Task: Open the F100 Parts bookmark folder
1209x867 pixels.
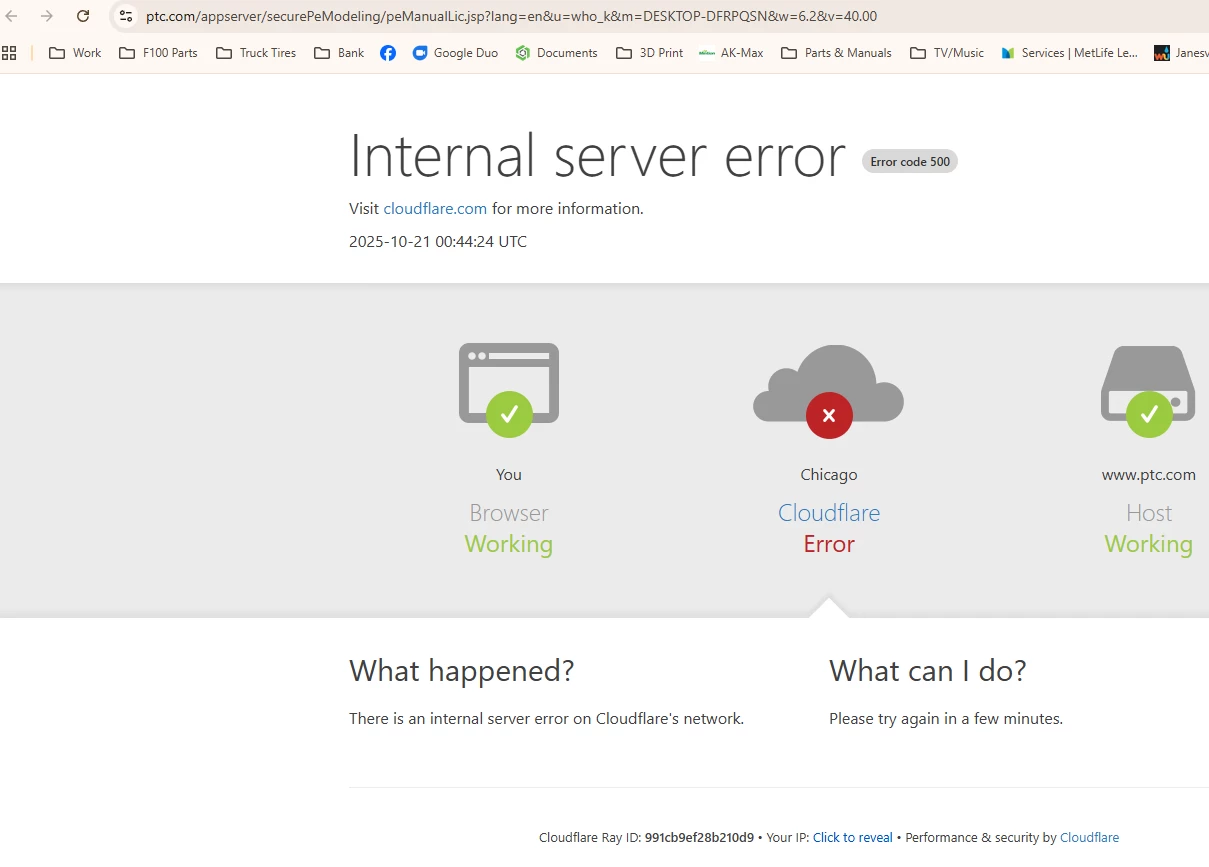Action: coord(158,53)
